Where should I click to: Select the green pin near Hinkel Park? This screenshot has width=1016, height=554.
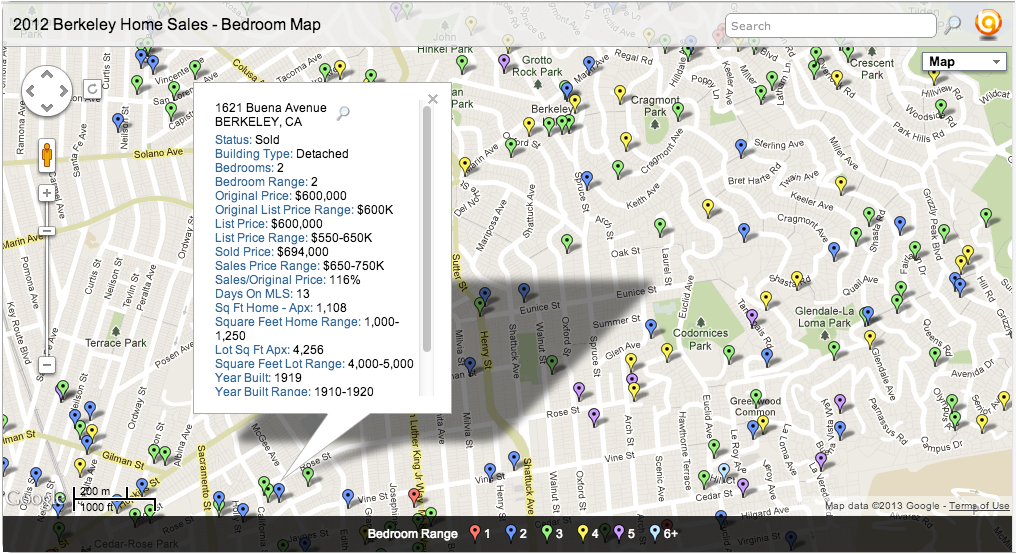[x=461, y=63]
